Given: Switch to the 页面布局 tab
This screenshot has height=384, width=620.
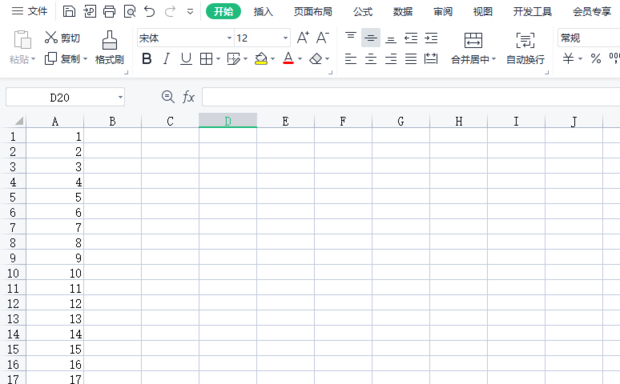Looking at the screenshot, I should click(313, 11).
